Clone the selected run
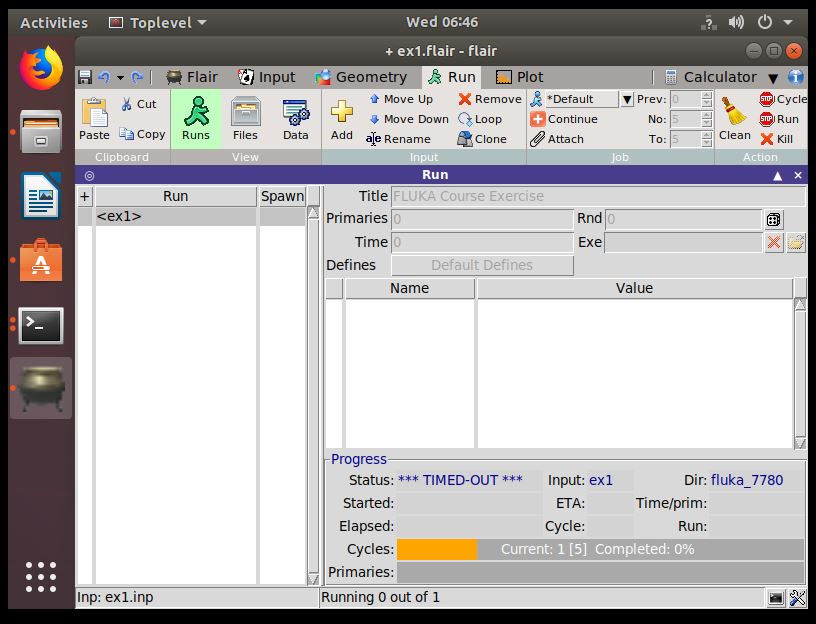 (x=482, y=139)
